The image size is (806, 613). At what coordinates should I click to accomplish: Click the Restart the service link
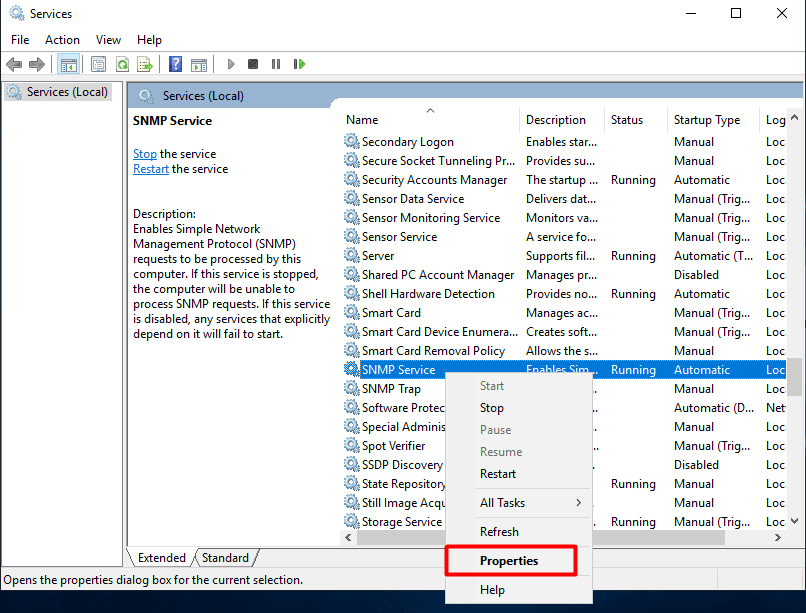tap(151, 169)
